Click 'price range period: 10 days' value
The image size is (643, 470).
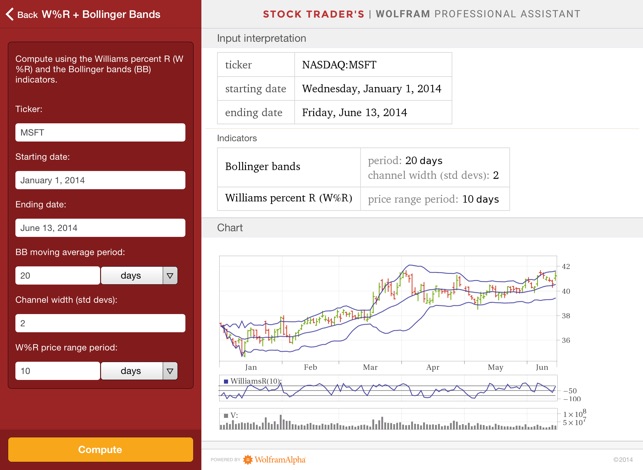coord(433,199)
